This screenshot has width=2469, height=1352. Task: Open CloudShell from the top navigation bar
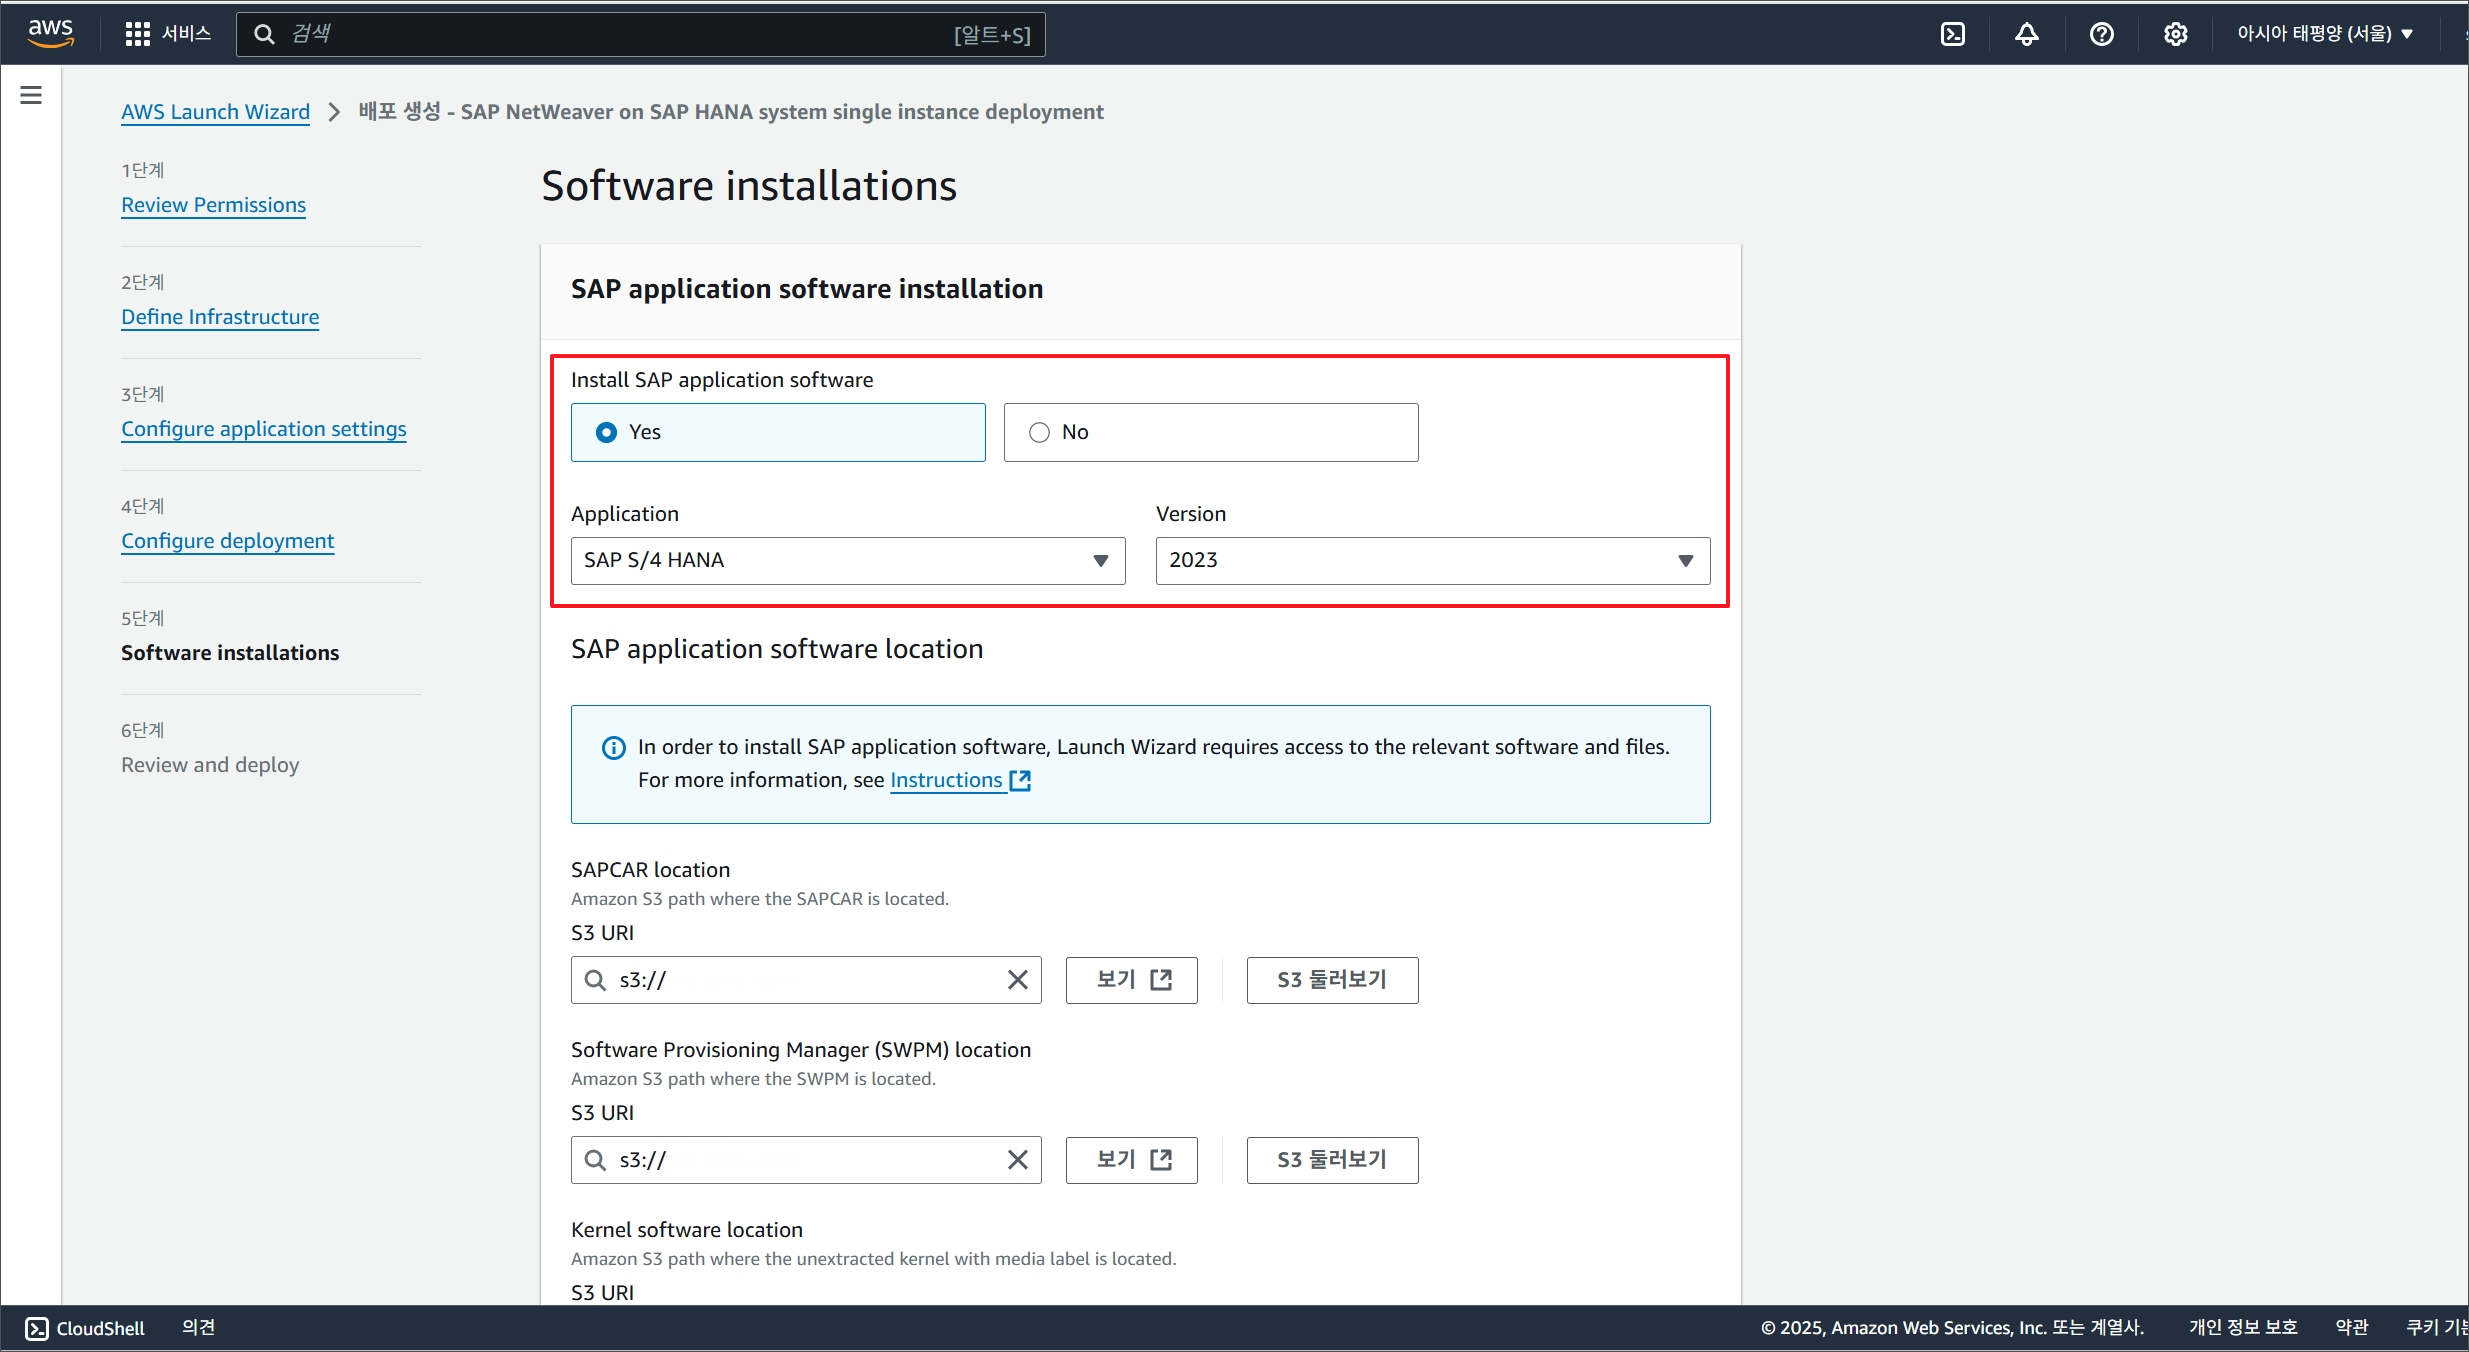[1952, 34]
